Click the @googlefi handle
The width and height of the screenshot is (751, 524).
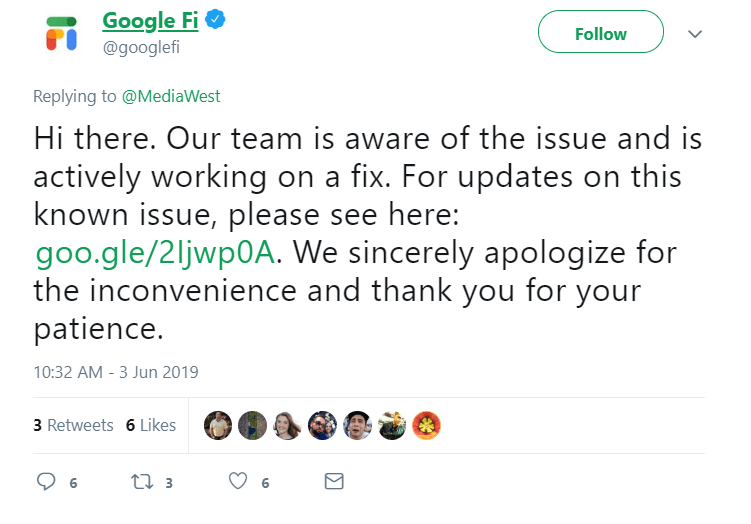(x=141, y=47)
